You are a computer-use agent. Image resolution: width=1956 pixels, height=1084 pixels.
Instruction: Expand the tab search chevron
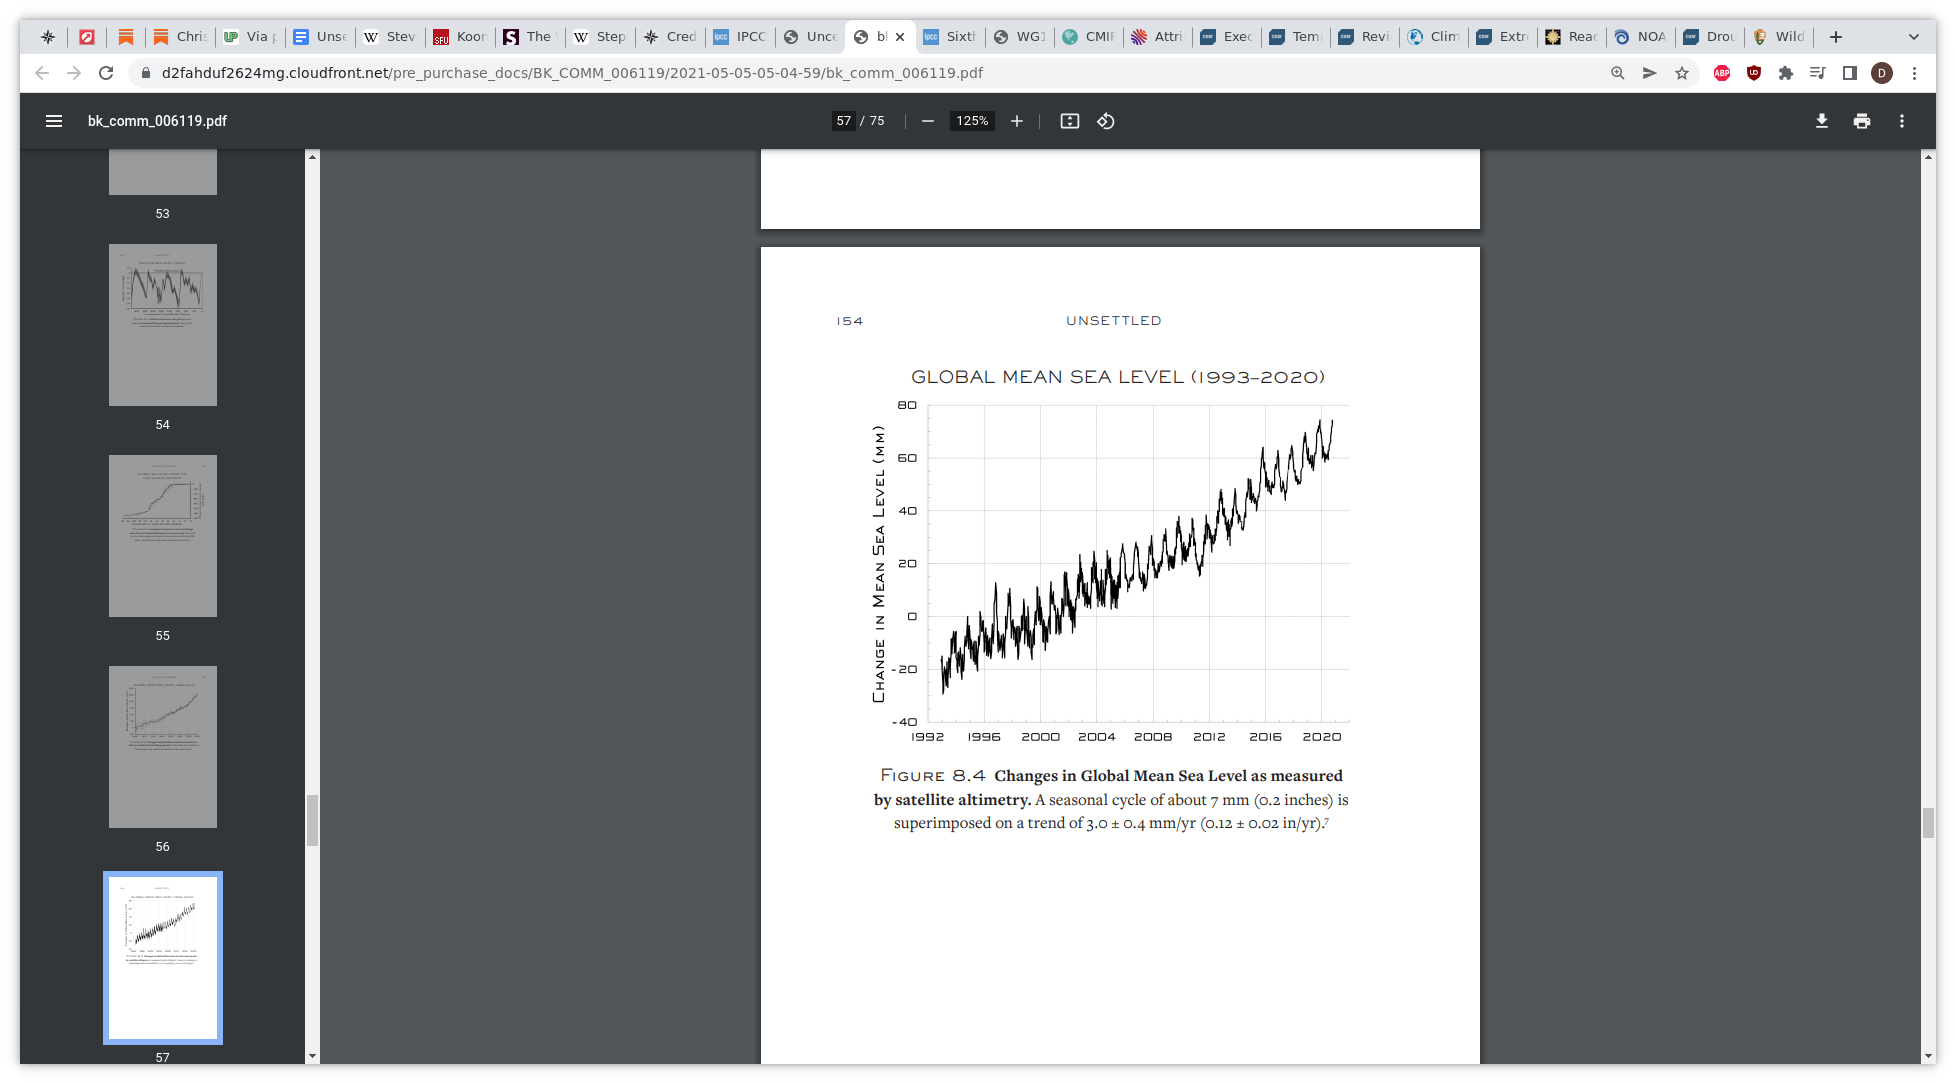pyautogui.click(x=1914, y=37)
